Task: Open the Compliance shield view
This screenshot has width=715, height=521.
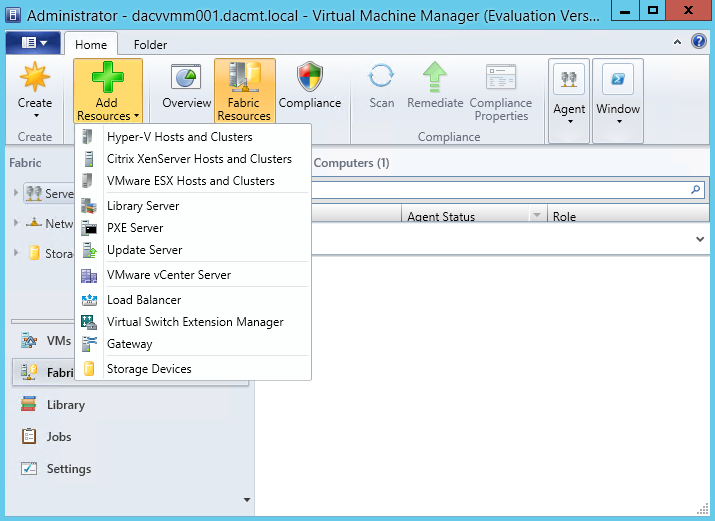Action: click(310, 87)
